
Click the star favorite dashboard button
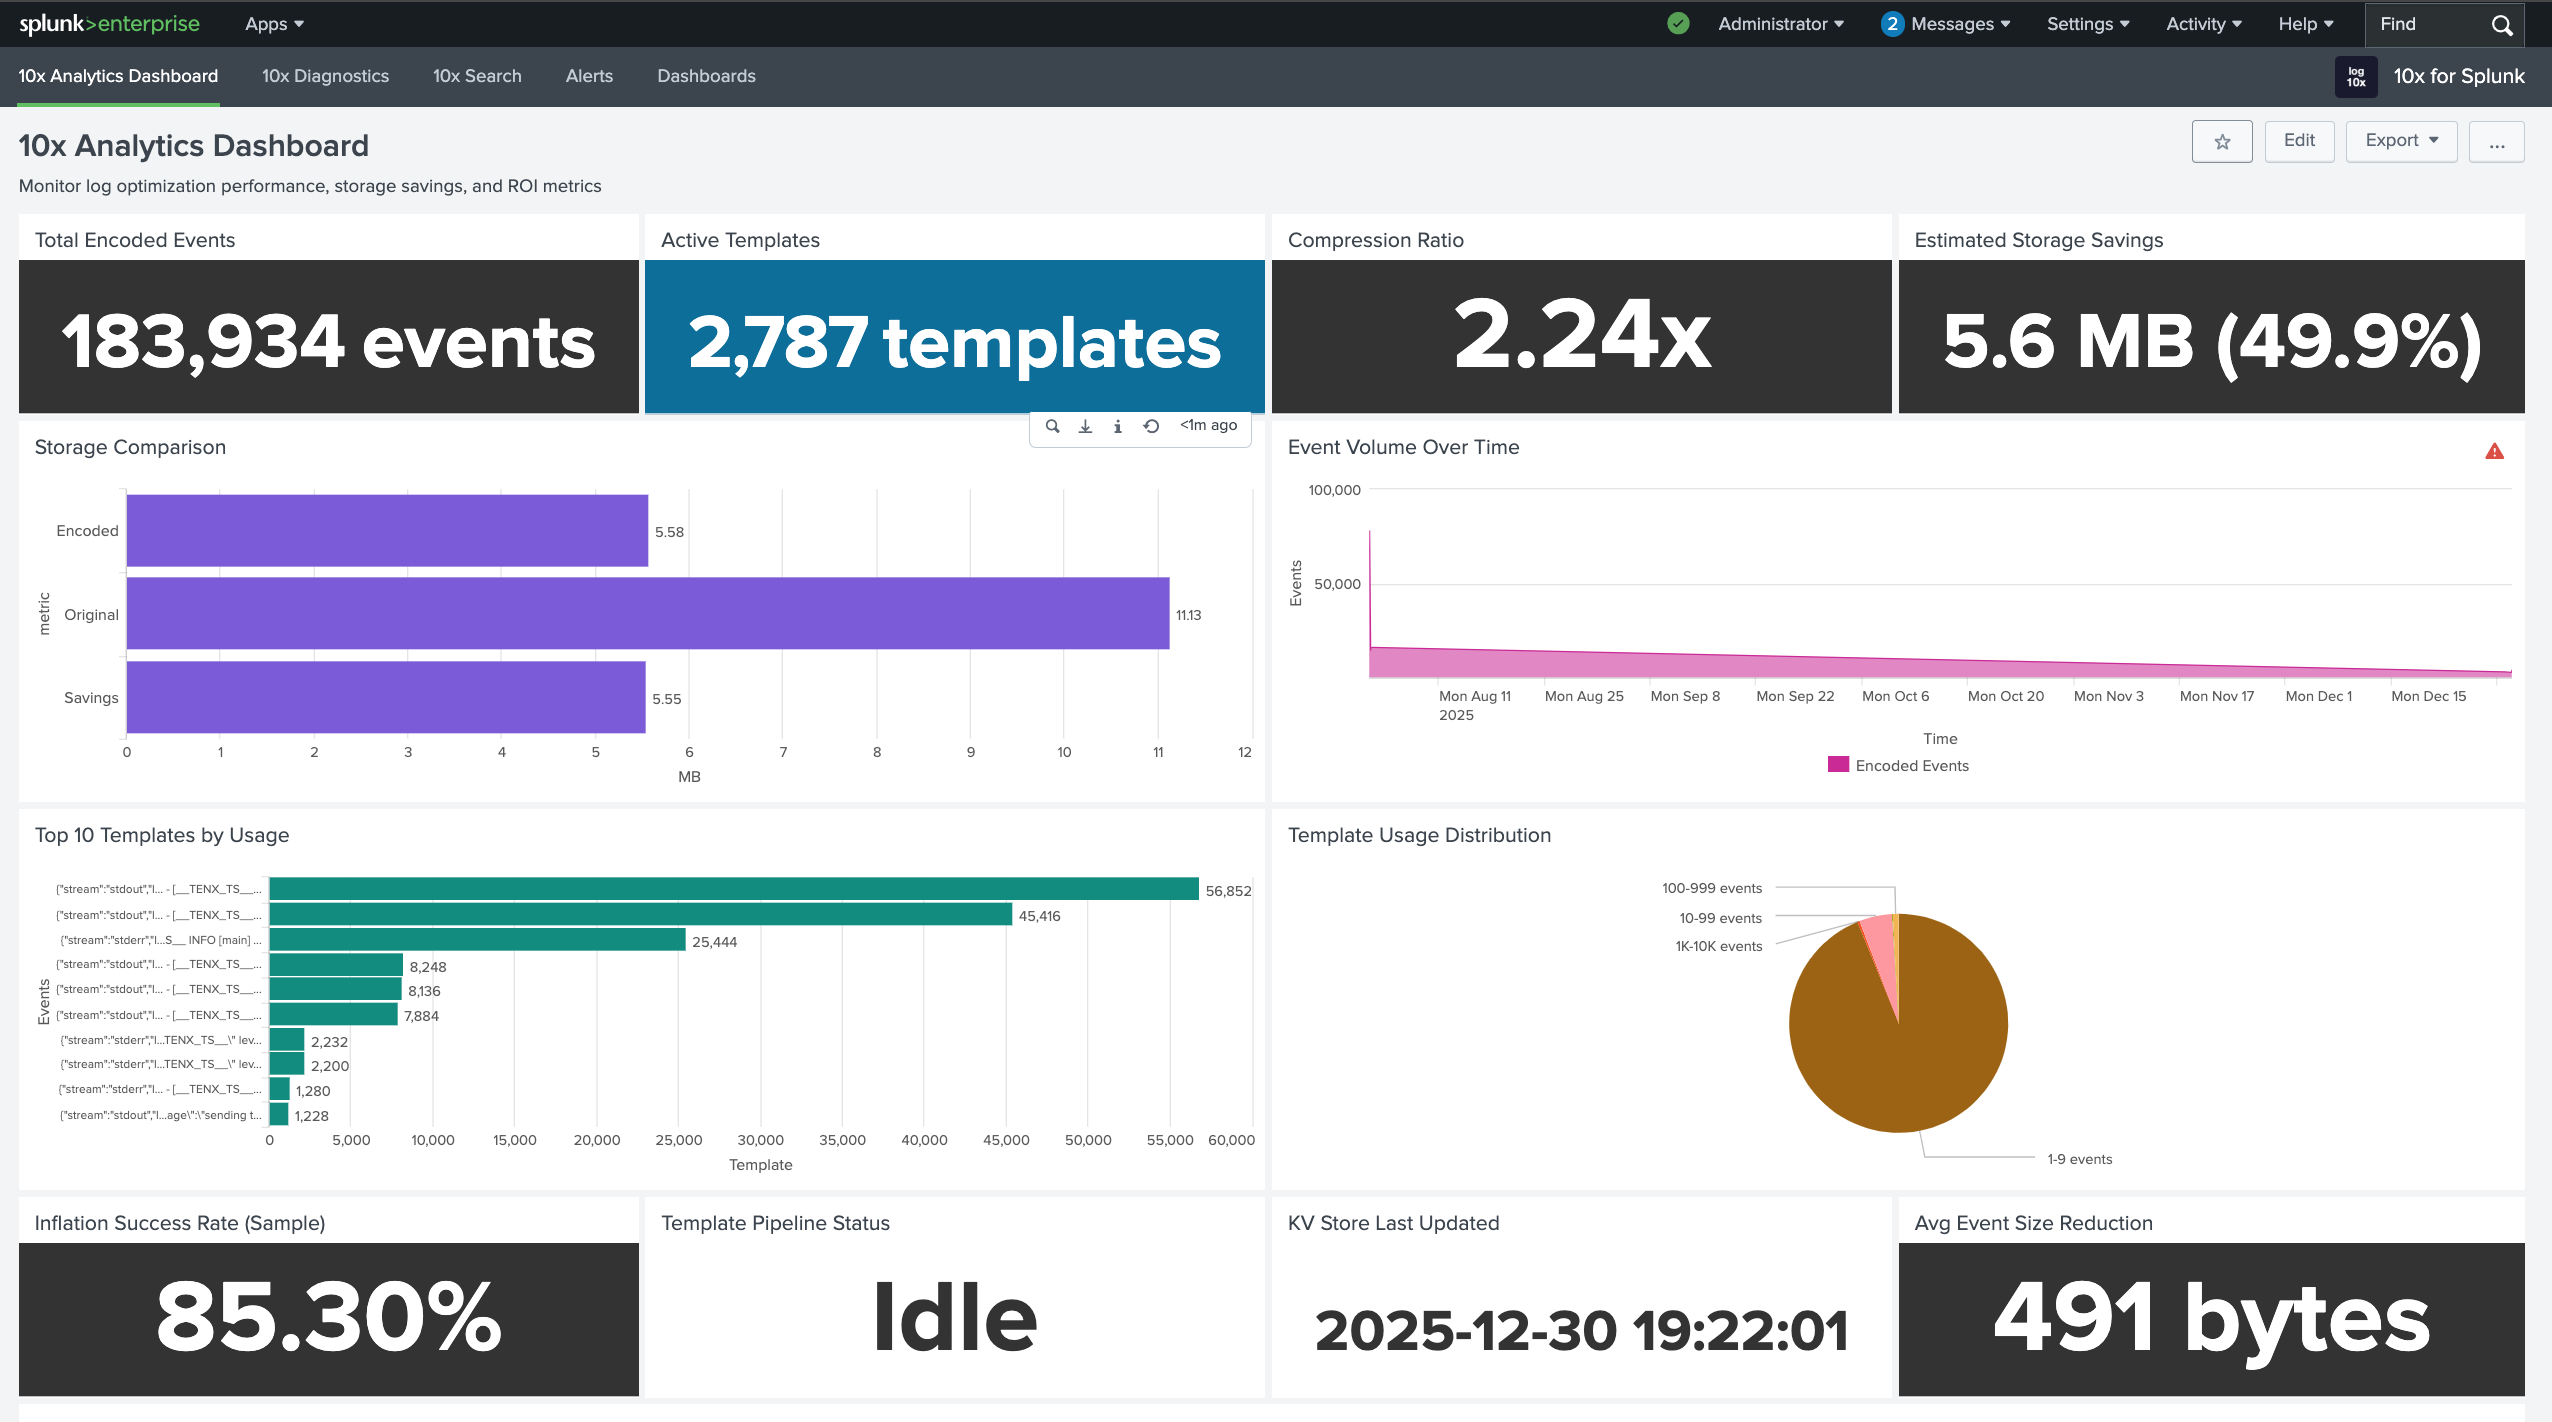pyautogui.click(x=2222, y=142)
